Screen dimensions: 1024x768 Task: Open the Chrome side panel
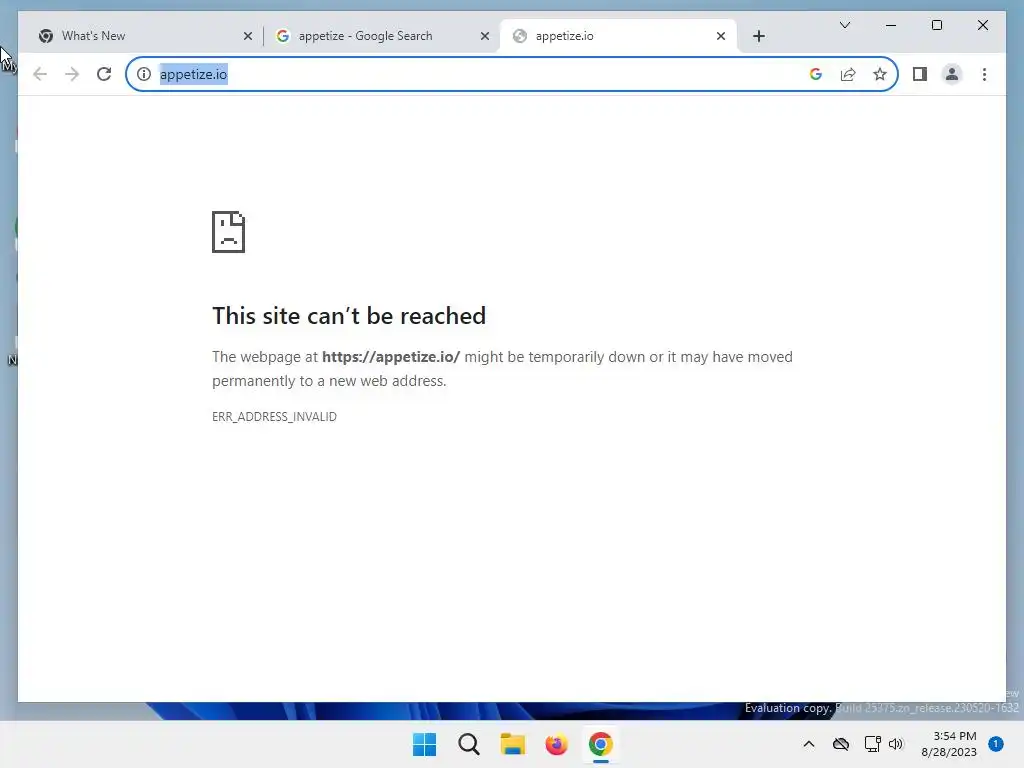click(x=920, y=74)
